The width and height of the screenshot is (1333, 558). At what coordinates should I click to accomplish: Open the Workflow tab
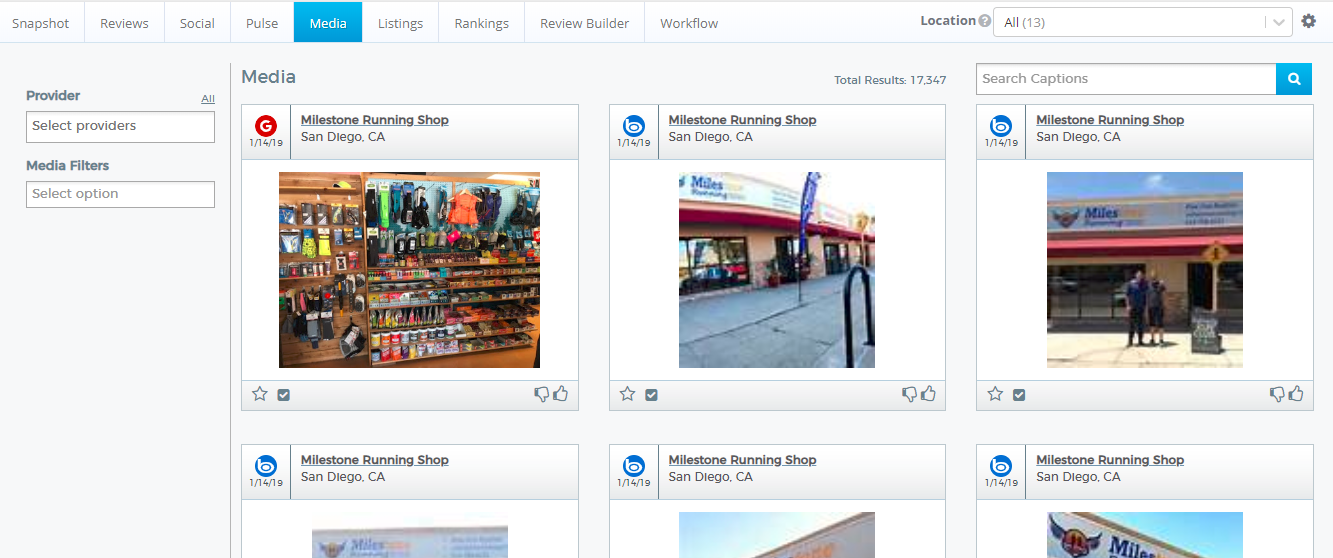click(x=689, y=23)
